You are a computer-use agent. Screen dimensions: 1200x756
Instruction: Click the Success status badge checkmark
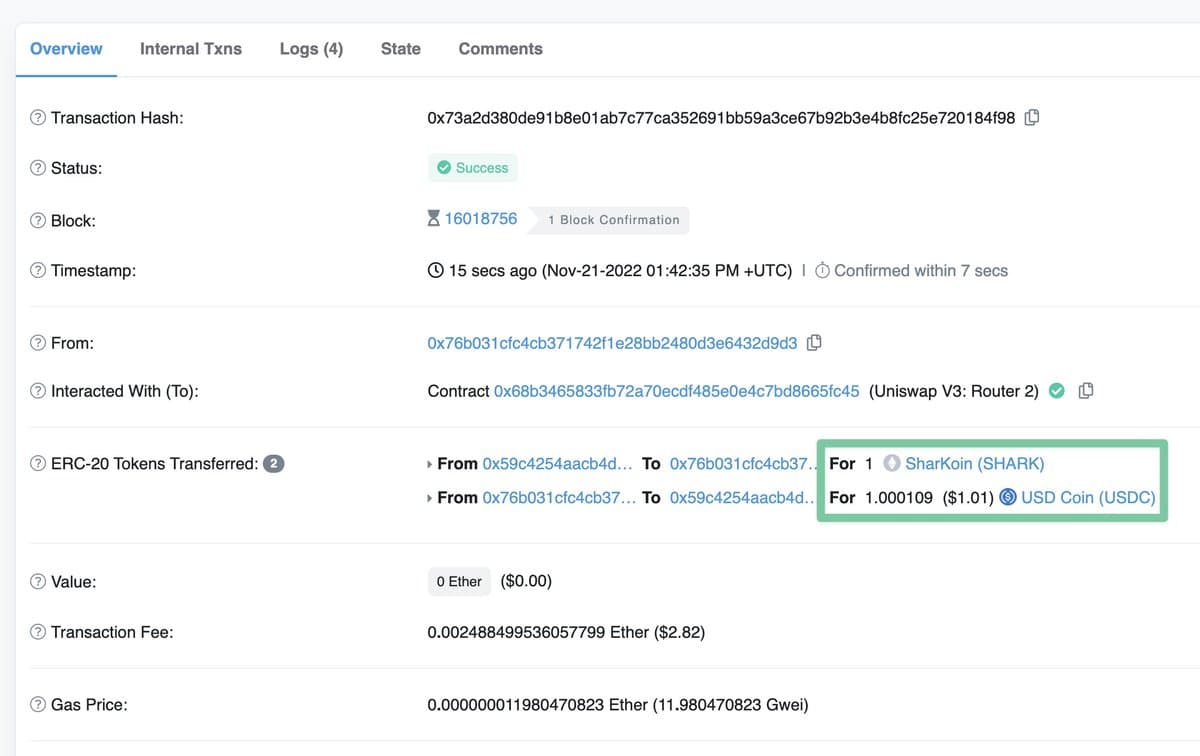point(444,168)
